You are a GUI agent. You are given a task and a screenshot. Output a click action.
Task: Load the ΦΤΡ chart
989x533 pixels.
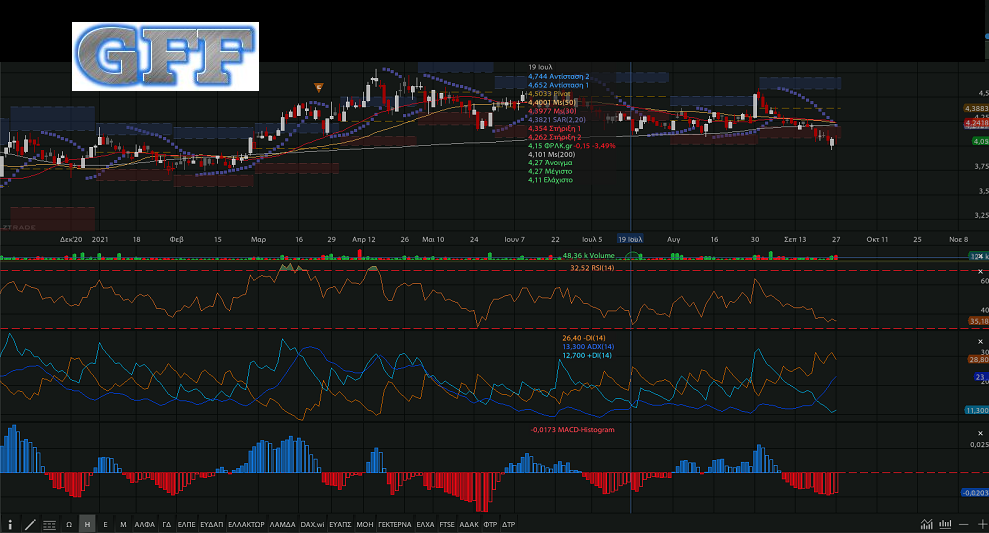[x=490, y=524]
